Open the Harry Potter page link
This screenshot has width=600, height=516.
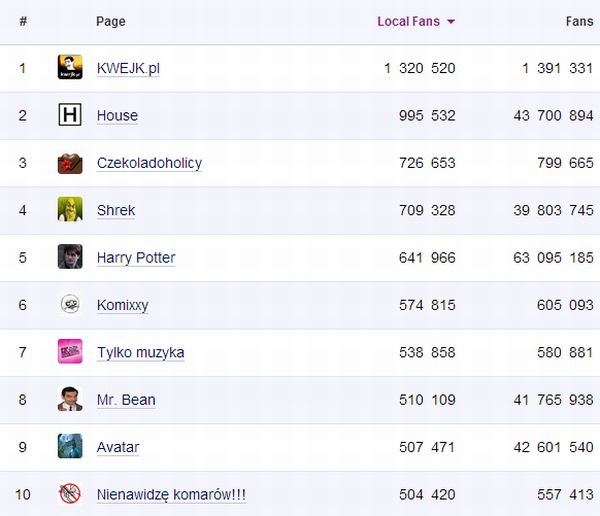[136, 257]
